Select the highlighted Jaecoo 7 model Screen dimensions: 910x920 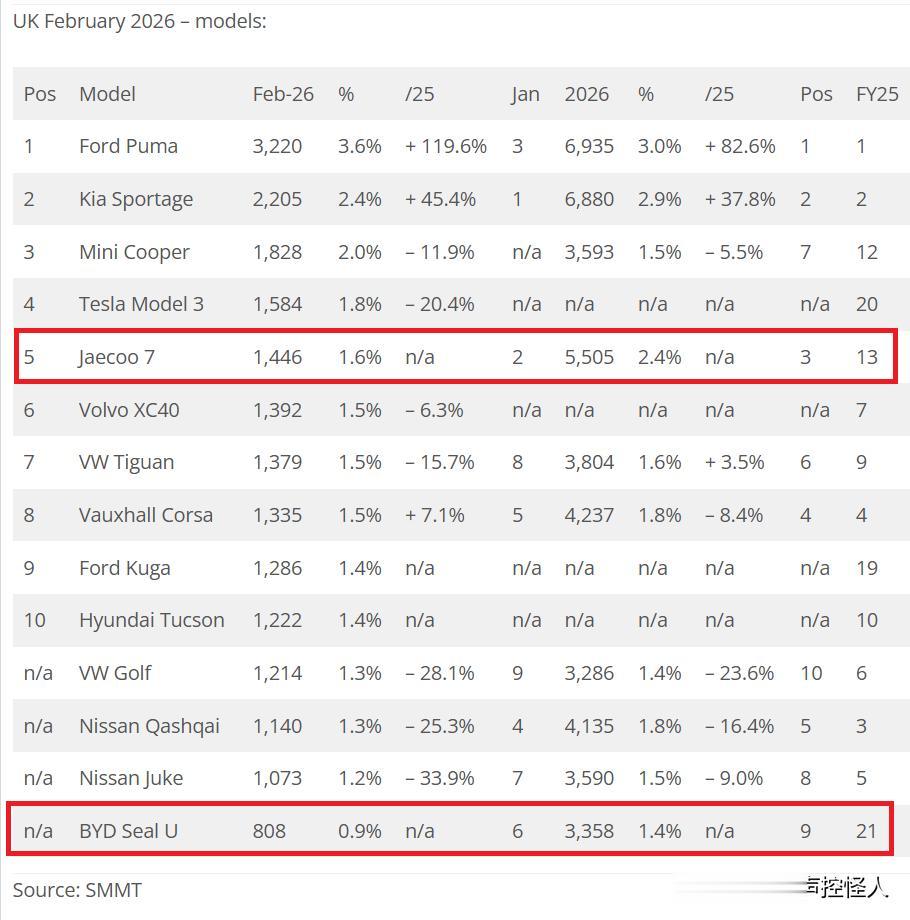[117, 357]
